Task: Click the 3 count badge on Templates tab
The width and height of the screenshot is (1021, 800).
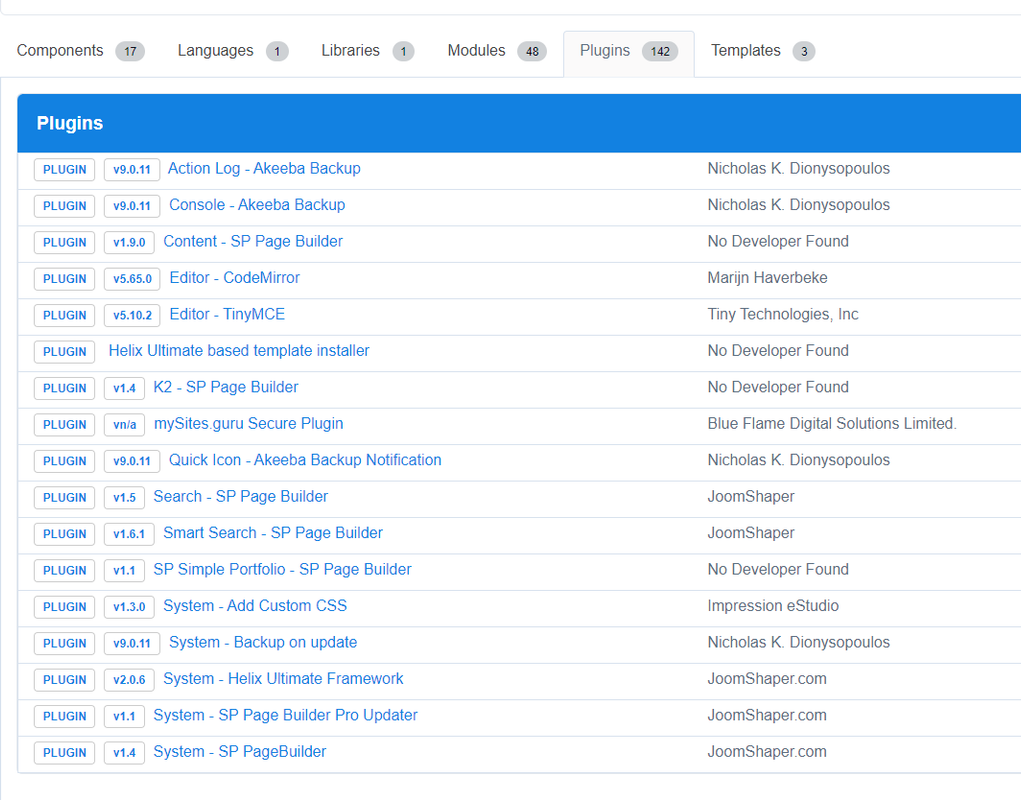Action: point(804,51)
